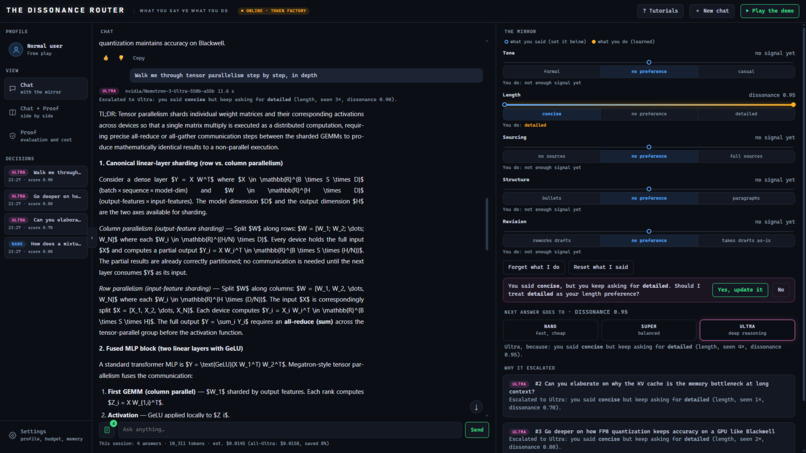
Task: Click the session token cost summary line
Action: pyautogui.click(x=214, y=443)
